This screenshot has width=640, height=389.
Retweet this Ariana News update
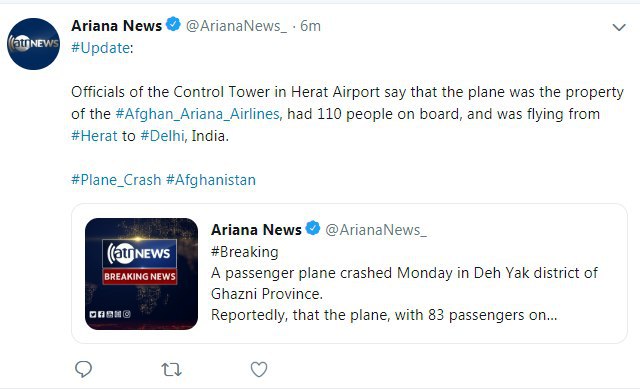click(x=171, y=369)
